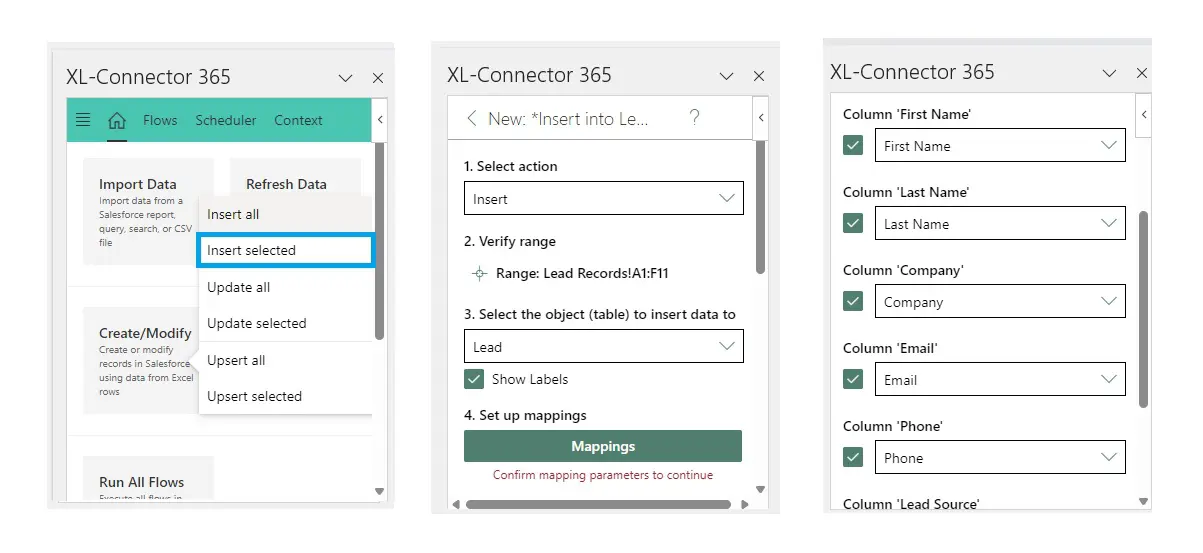Toggle the Column 'First Name' checkbox
Viewport: 1203px width, 553px height.
tap(853, 146)
